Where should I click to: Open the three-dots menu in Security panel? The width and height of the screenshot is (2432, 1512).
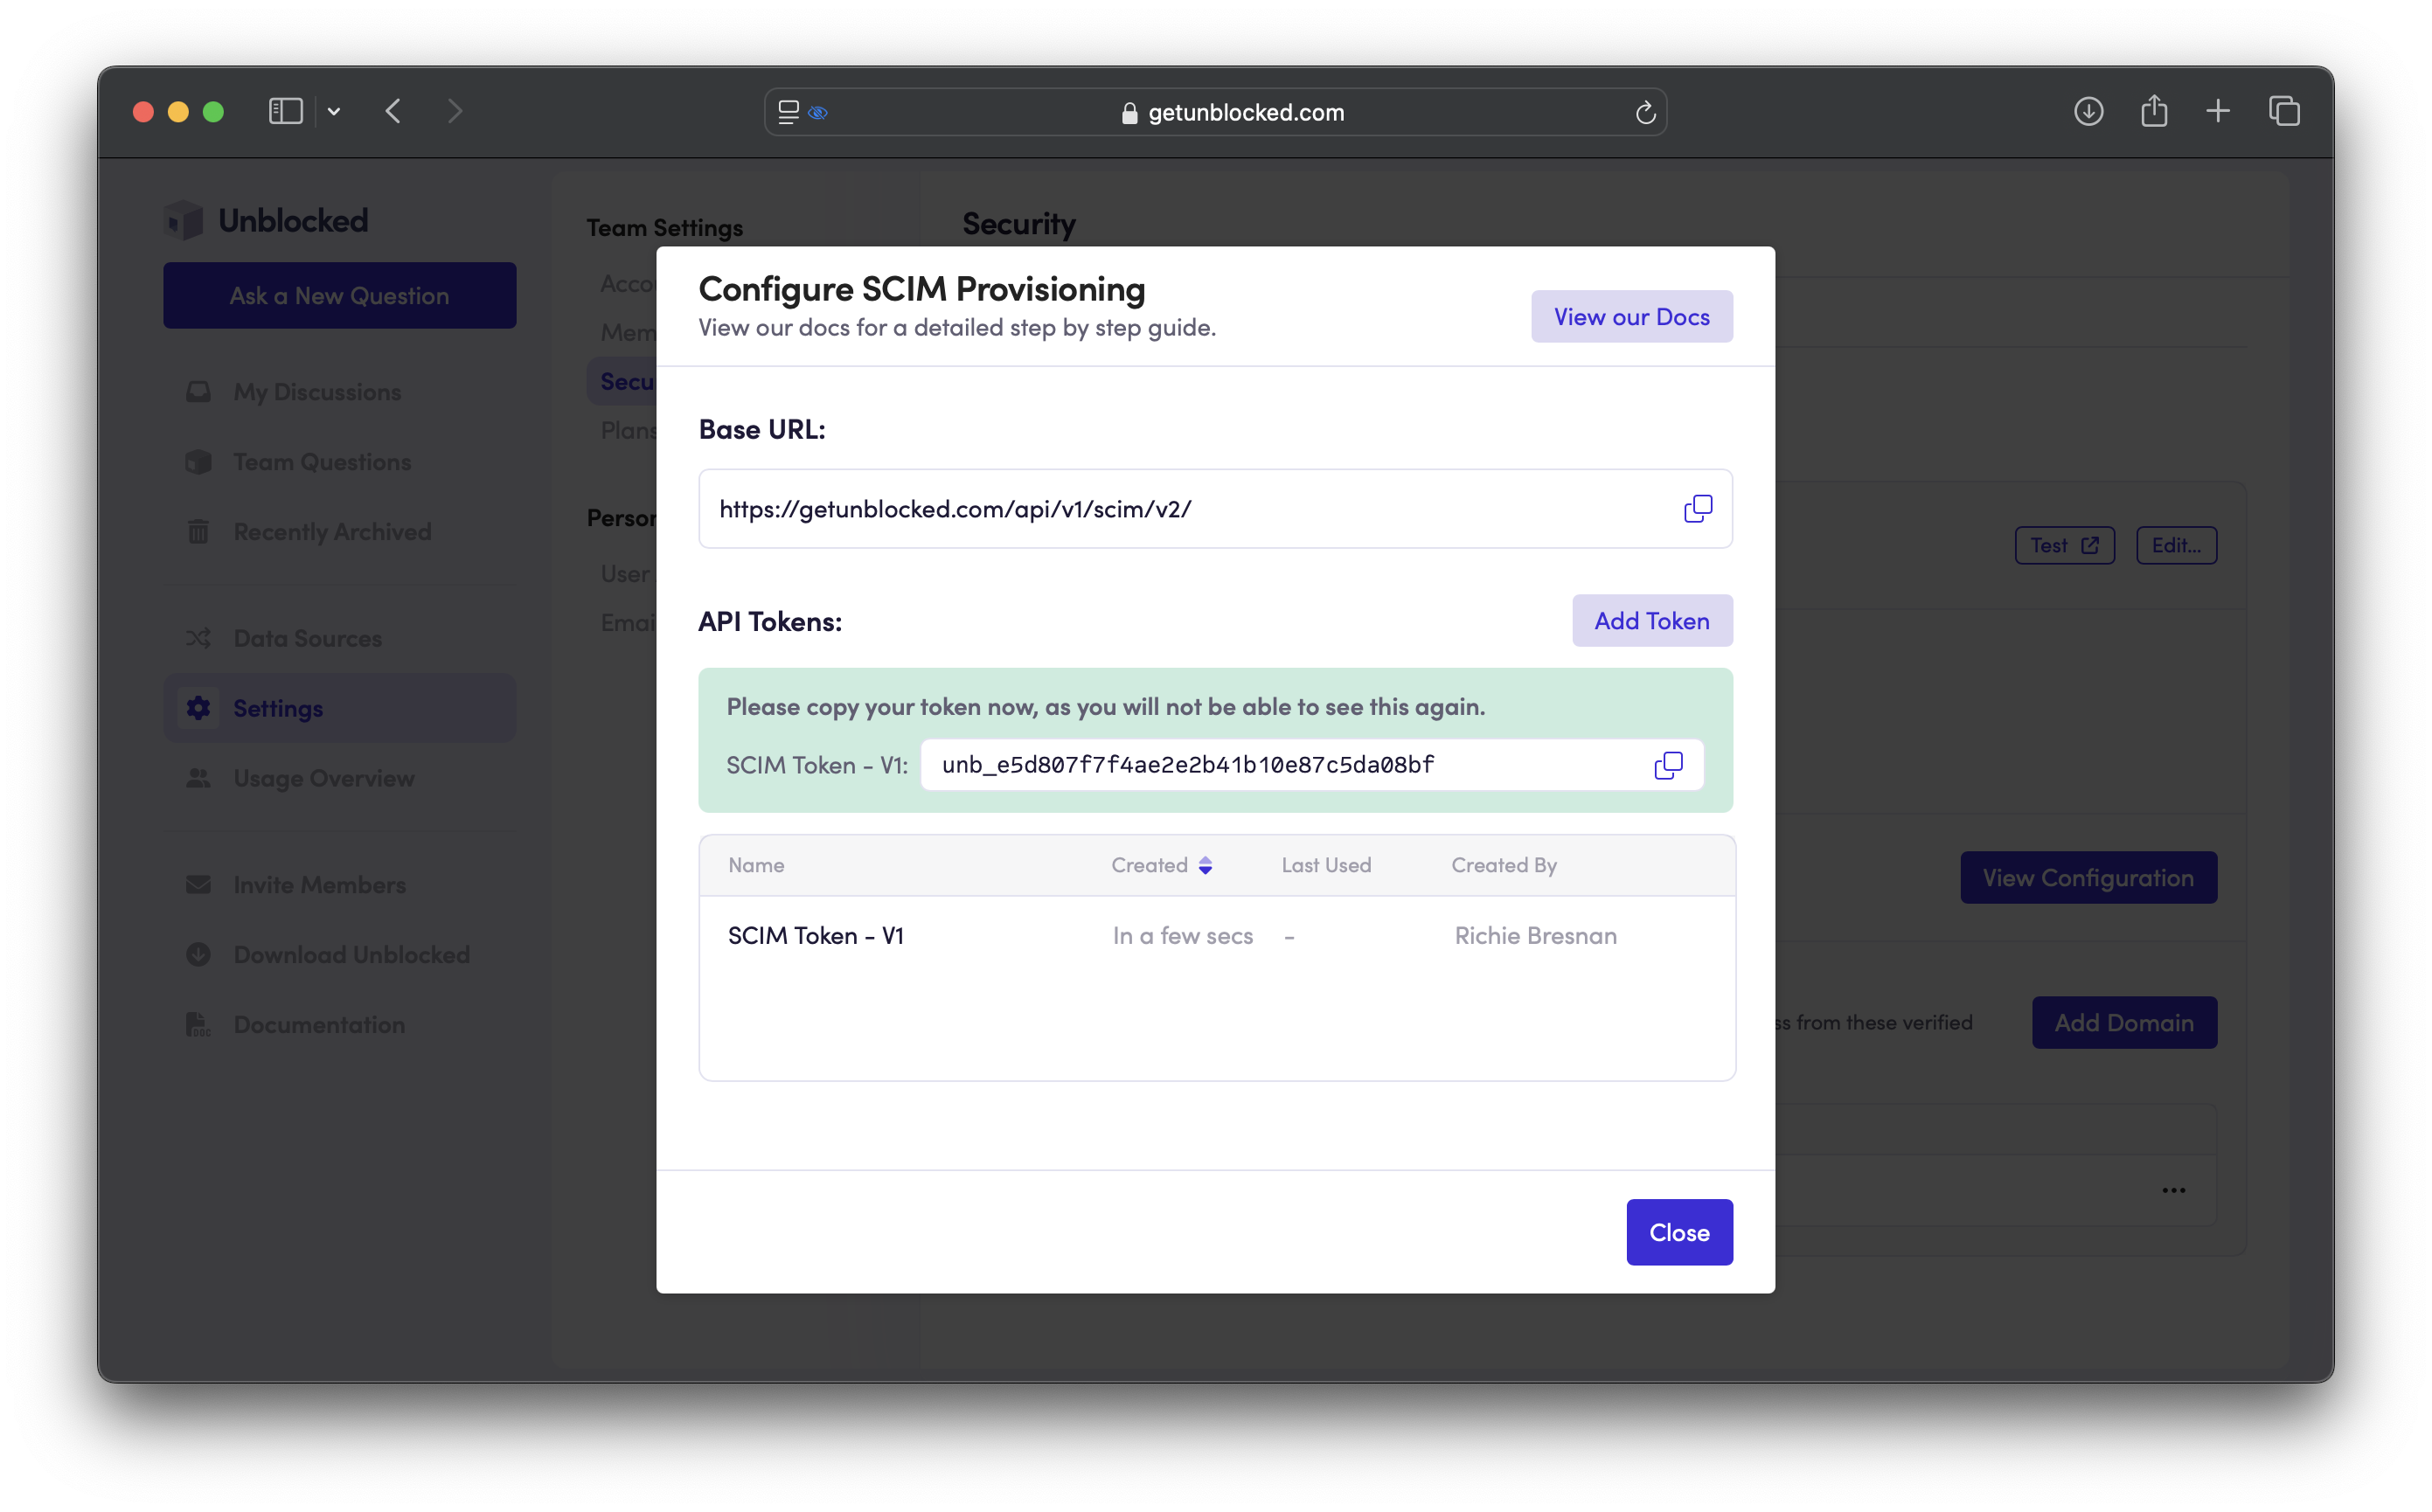[x=2174, y=1190]
